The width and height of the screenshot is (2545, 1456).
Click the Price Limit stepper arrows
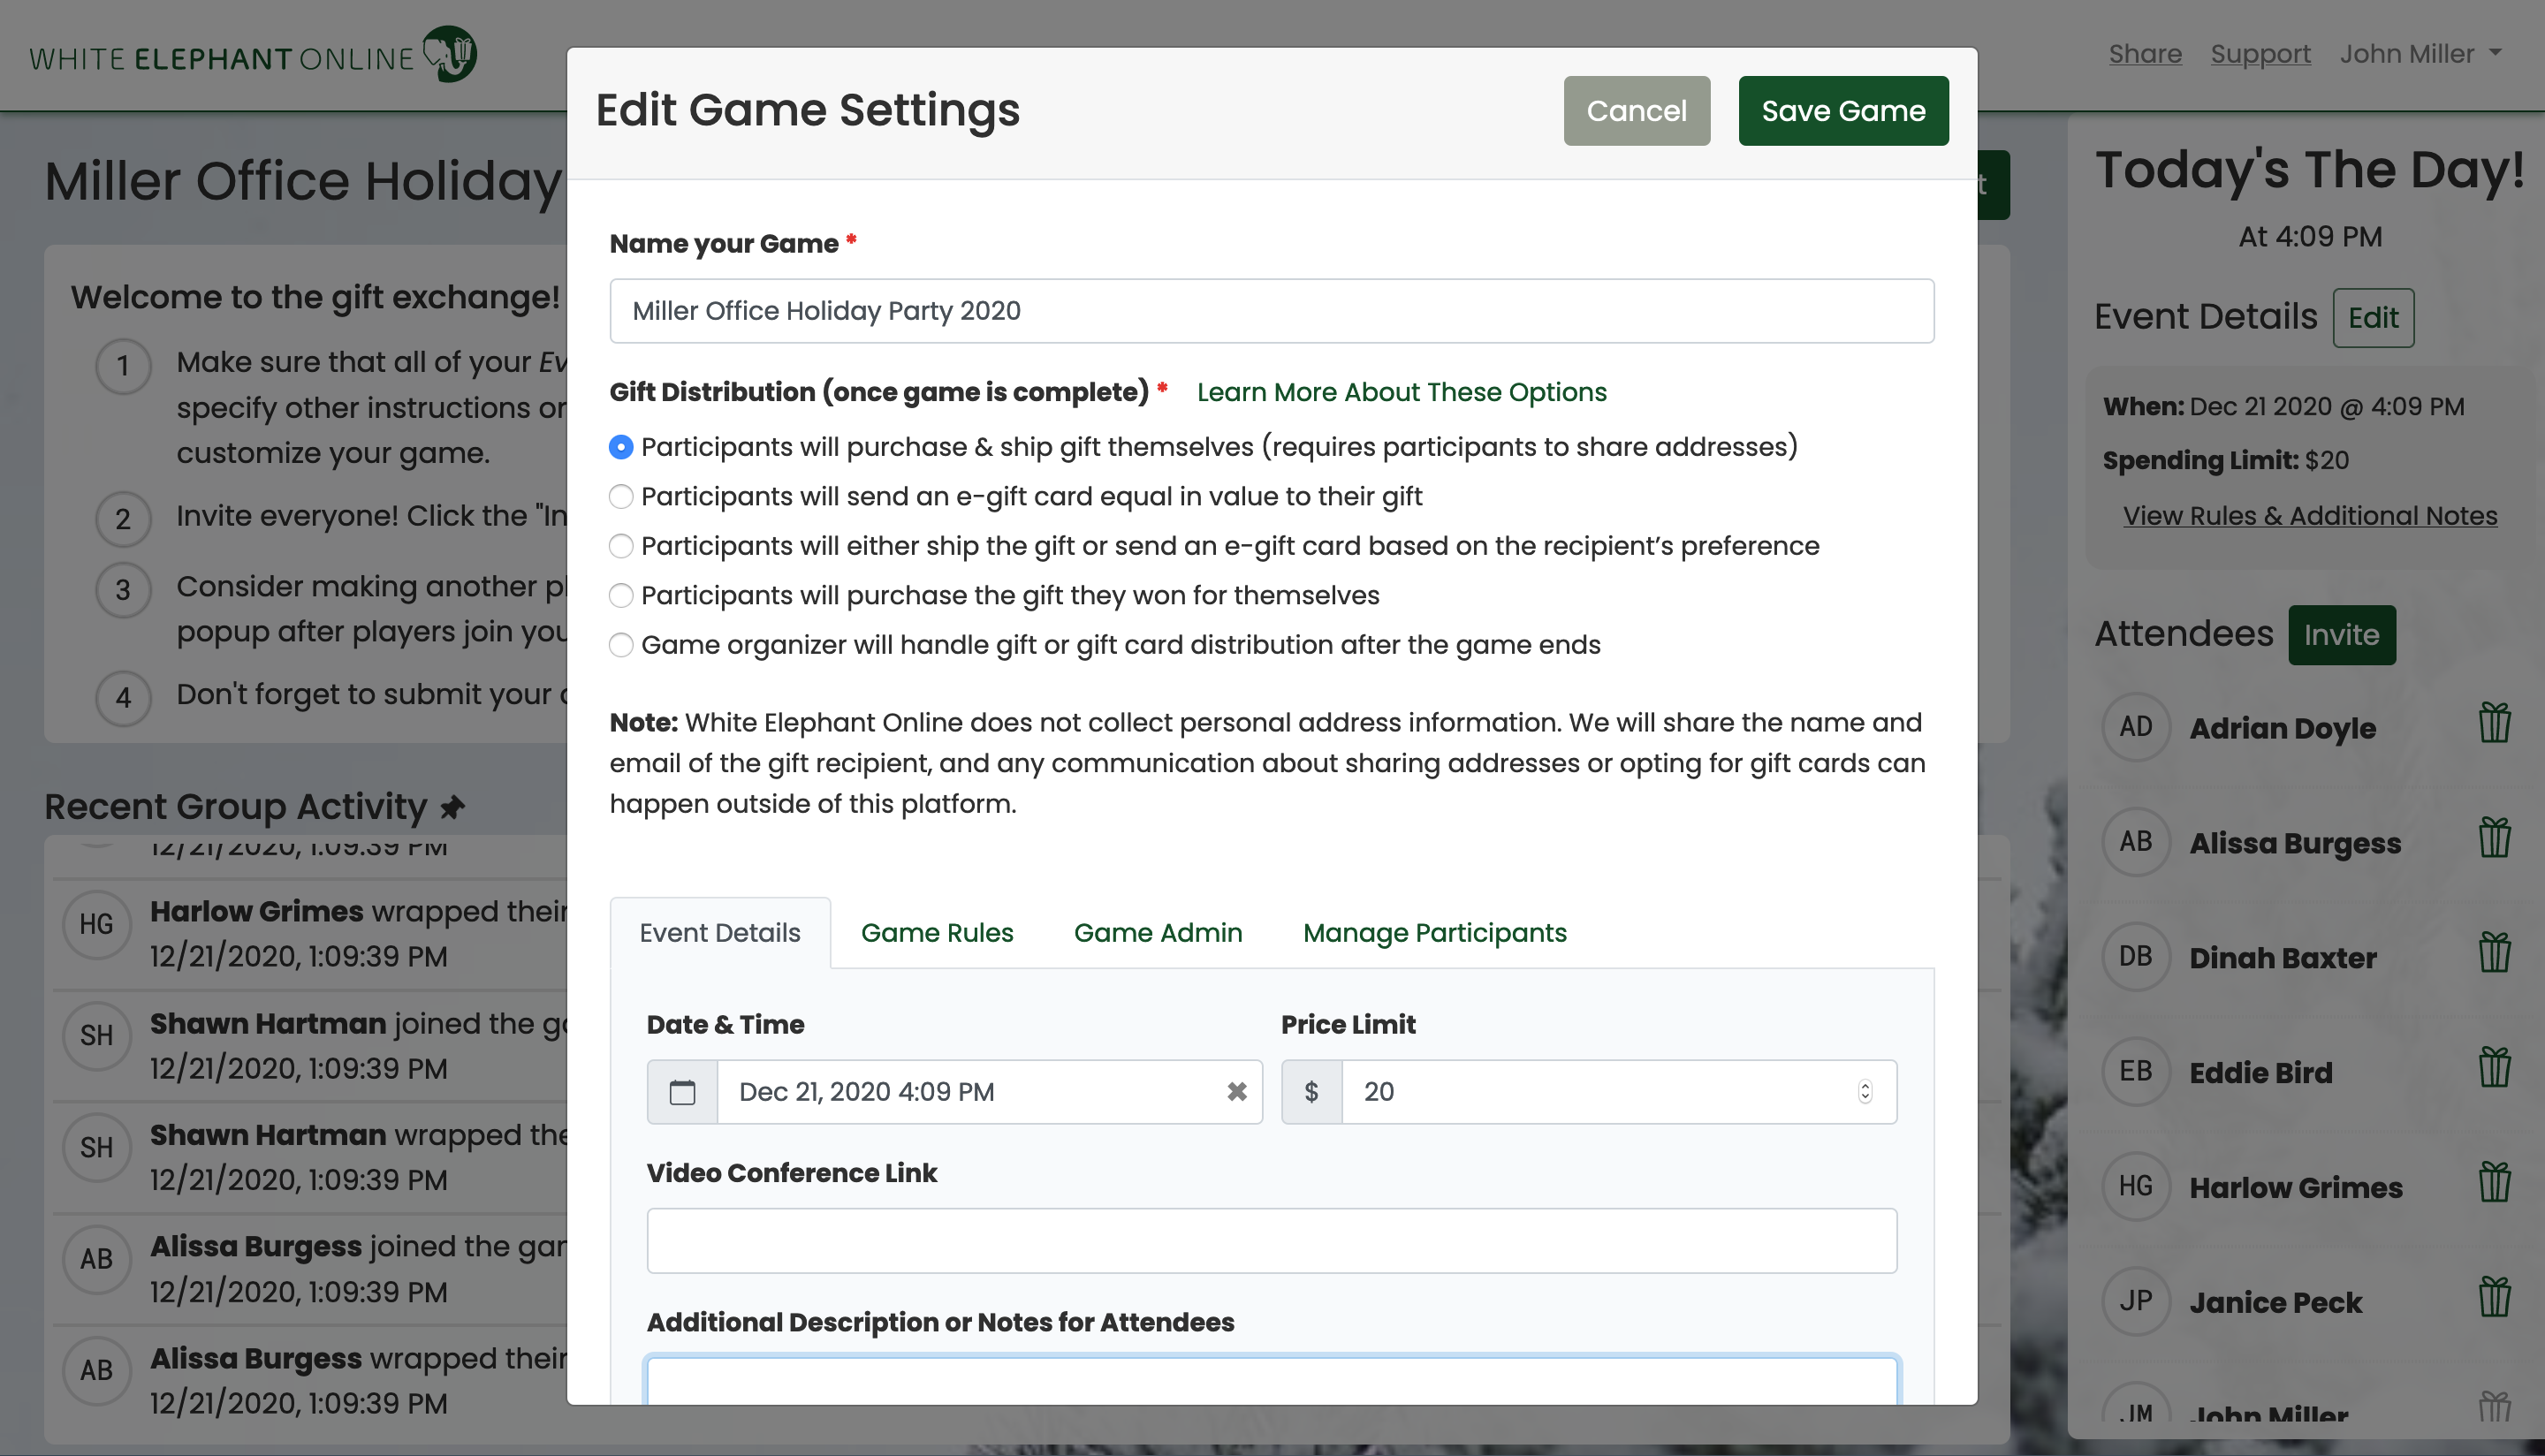[x=1864, y=1092]
